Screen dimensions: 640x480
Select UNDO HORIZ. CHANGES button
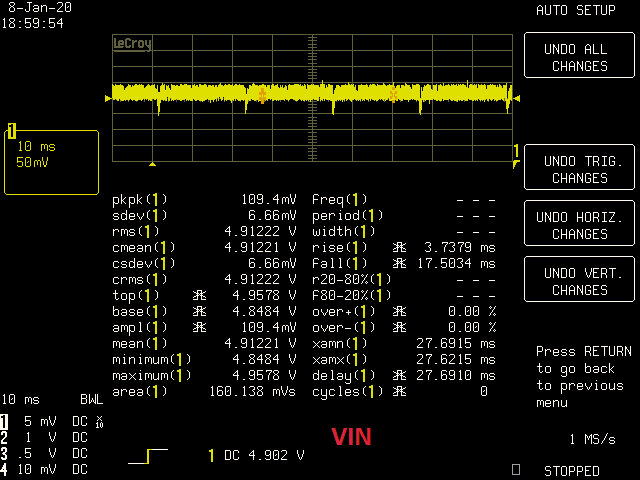[x=579, y=223]
